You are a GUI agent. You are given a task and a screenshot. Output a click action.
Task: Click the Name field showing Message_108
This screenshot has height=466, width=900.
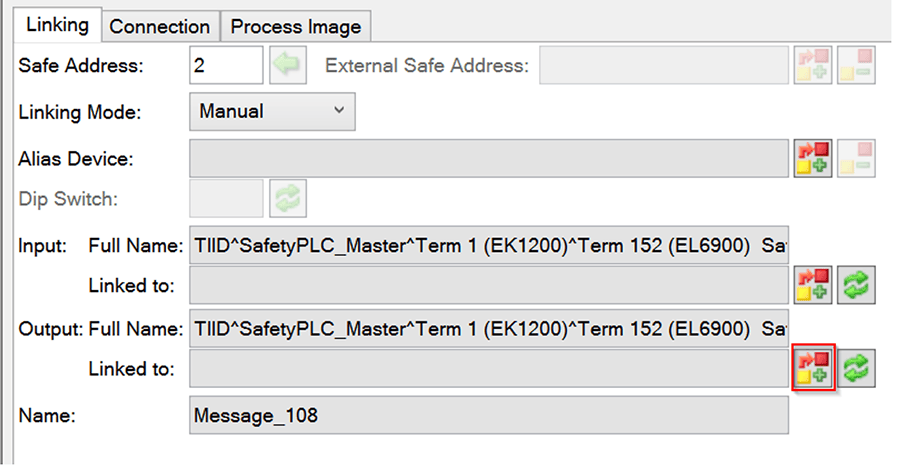(489, 415)
